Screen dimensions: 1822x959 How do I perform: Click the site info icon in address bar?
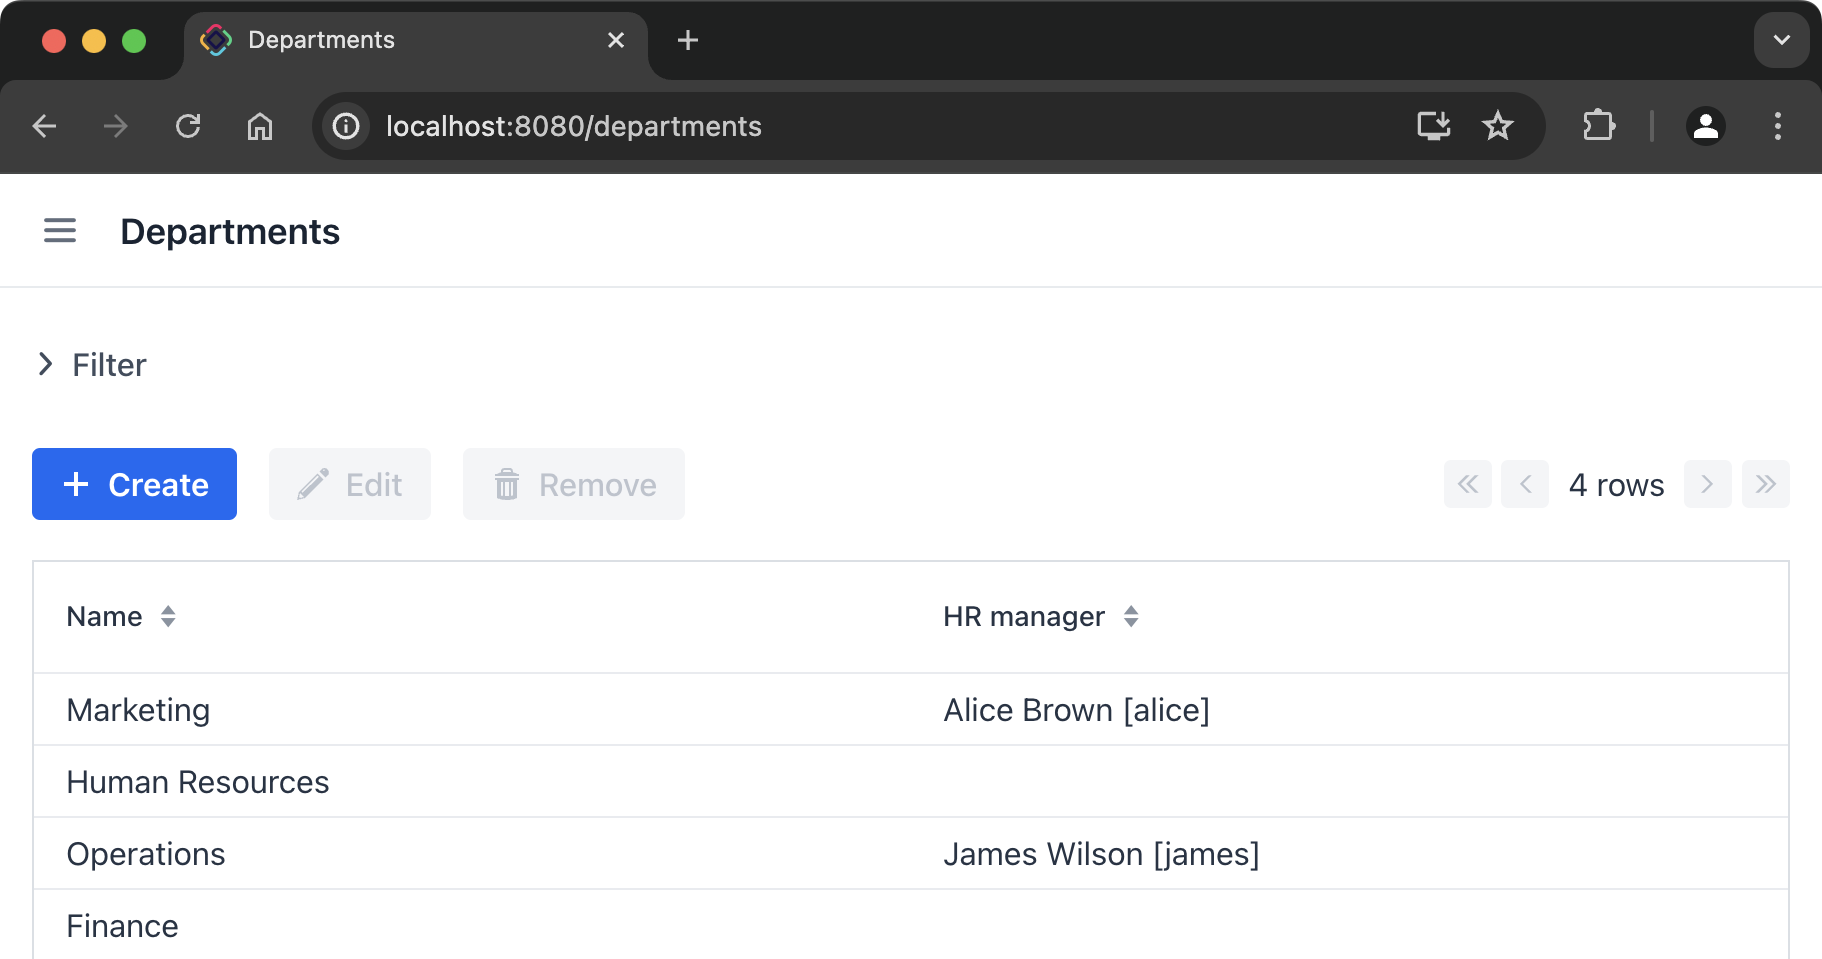(x=344, y=126)
